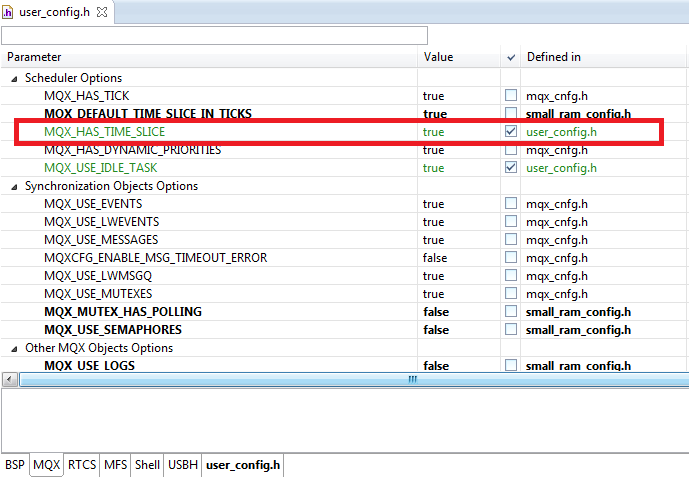
Task: Select the MQX_MUTEX_HAS_POLLING parameter name
Action: (x=123, y=312)
